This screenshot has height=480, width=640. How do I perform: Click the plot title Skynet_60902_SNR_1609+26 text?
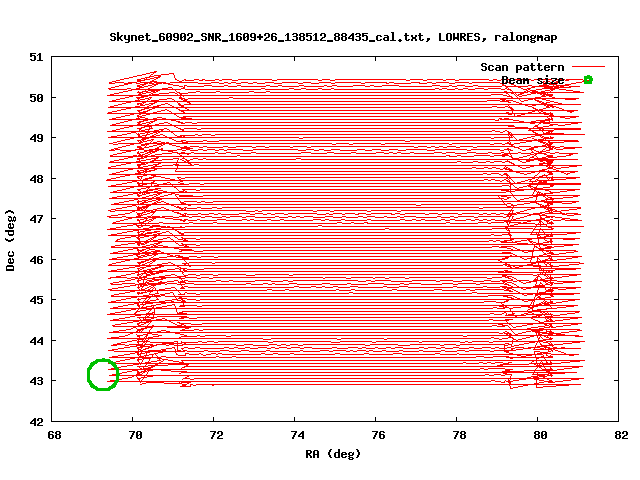pos(333,37)
